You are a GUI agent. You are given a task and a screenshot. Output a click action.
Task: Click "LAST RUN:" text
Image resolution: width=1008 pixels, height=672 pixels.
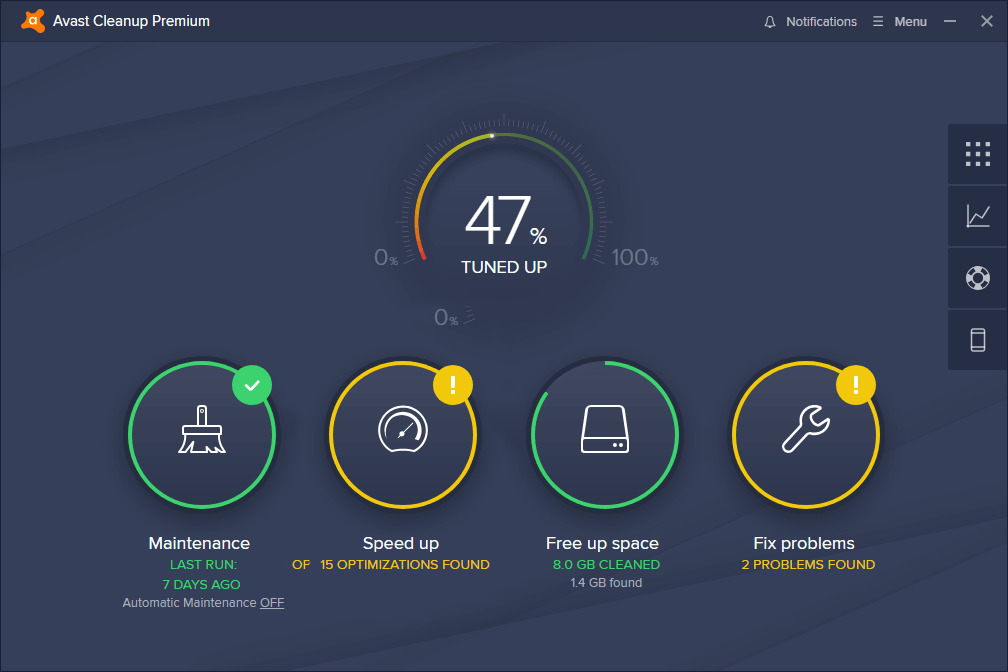tap(203, 564)
